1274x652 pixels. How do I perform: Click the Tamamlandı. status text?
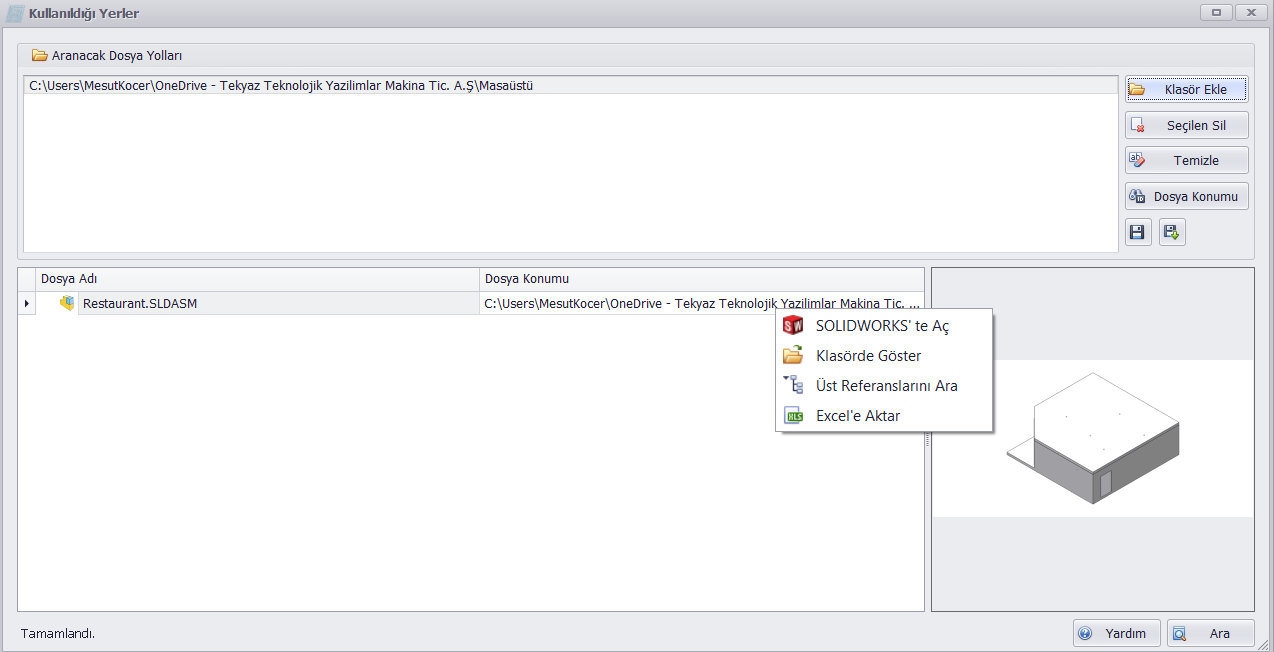58,633
